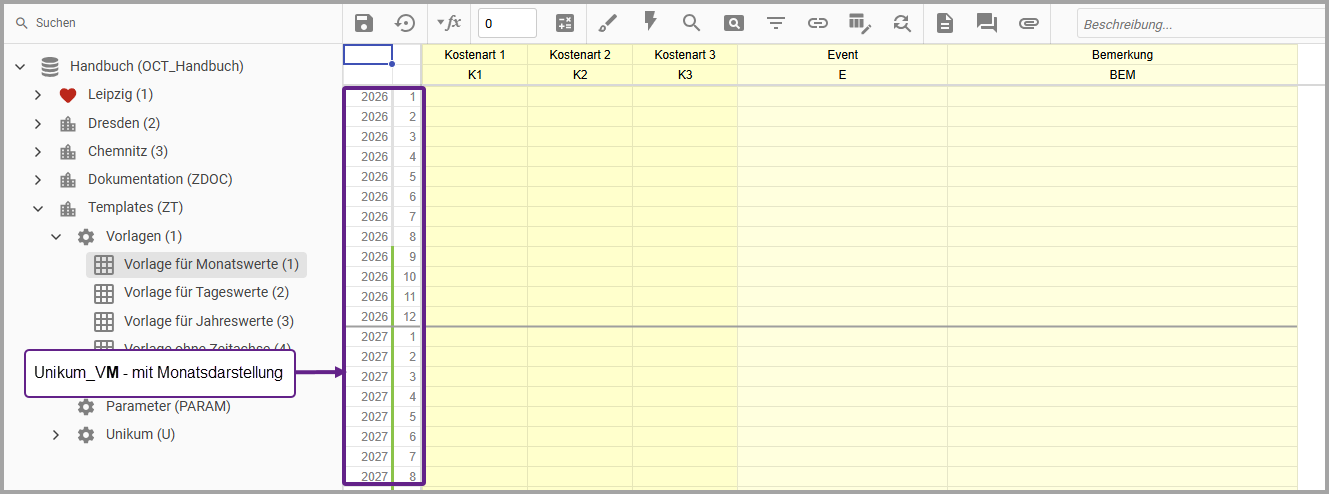Click the formula value input field showing 0

click(x=507, y=23)
